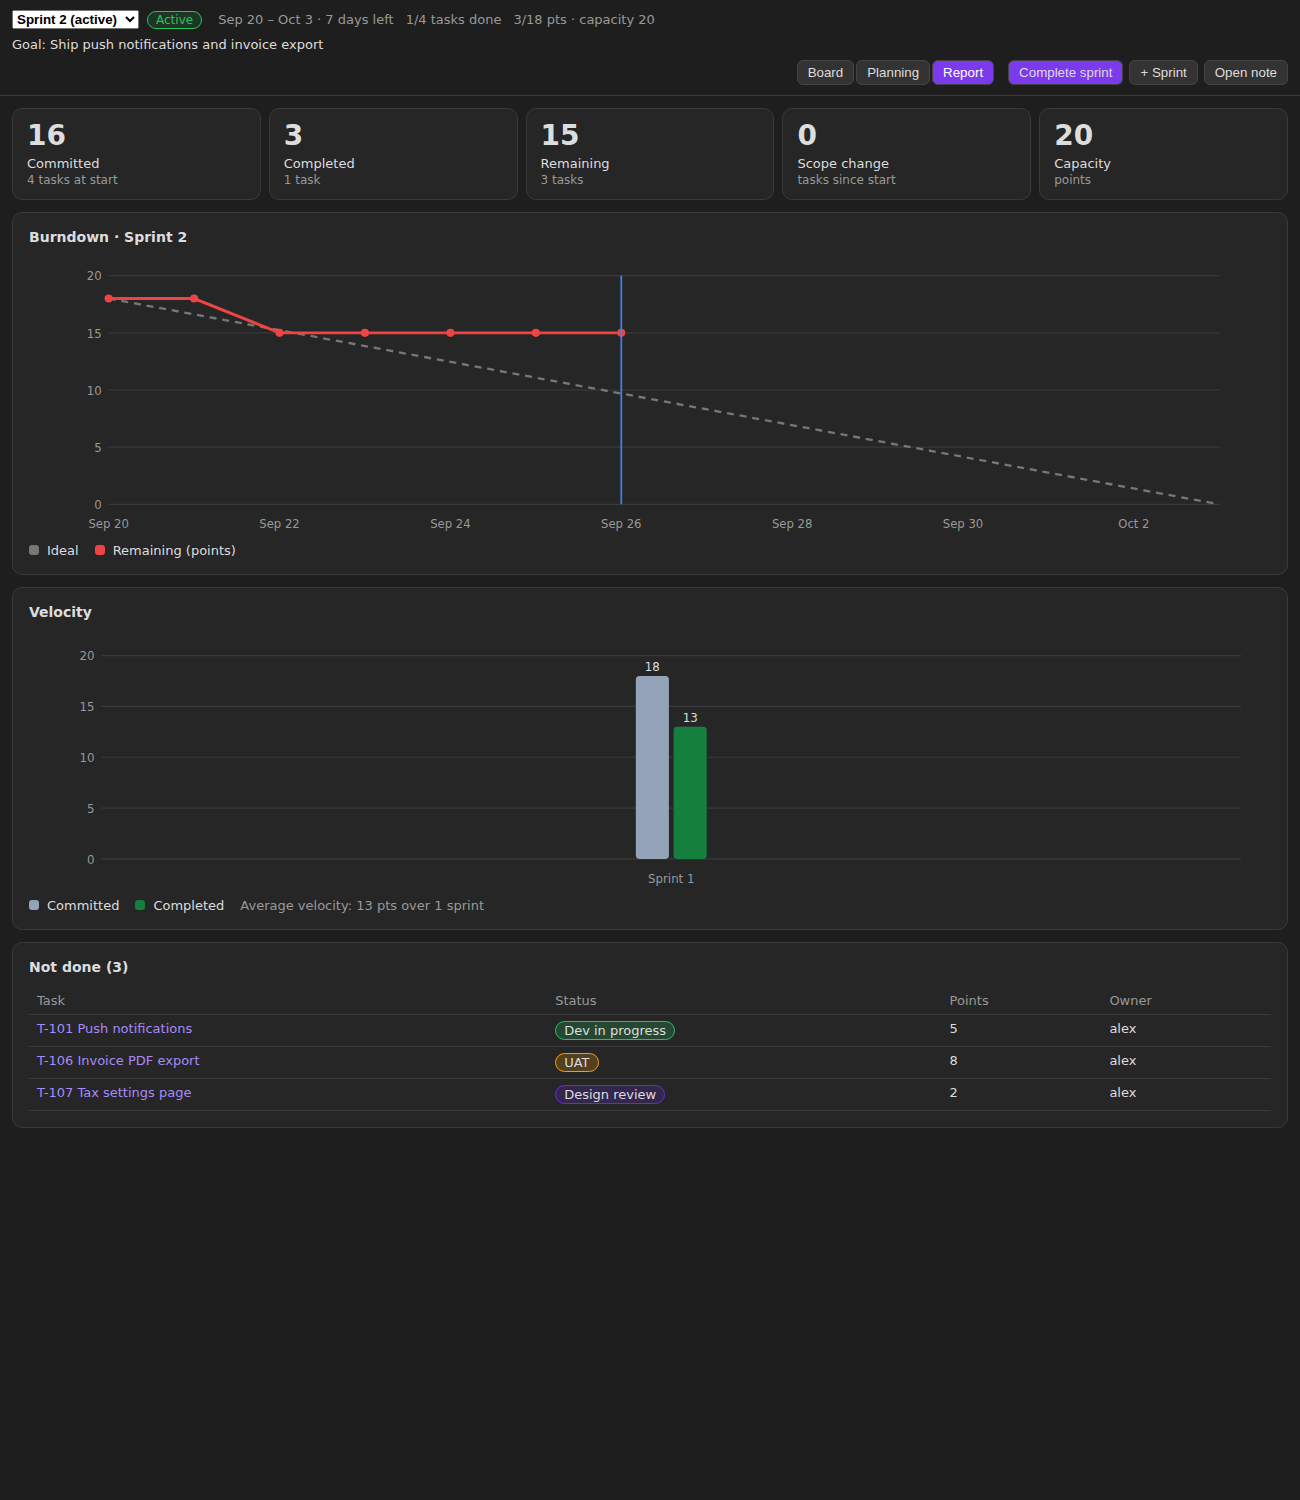Click the Status column header
The height and width of the screenshot is (1500, 1300).
[576, 1001]
